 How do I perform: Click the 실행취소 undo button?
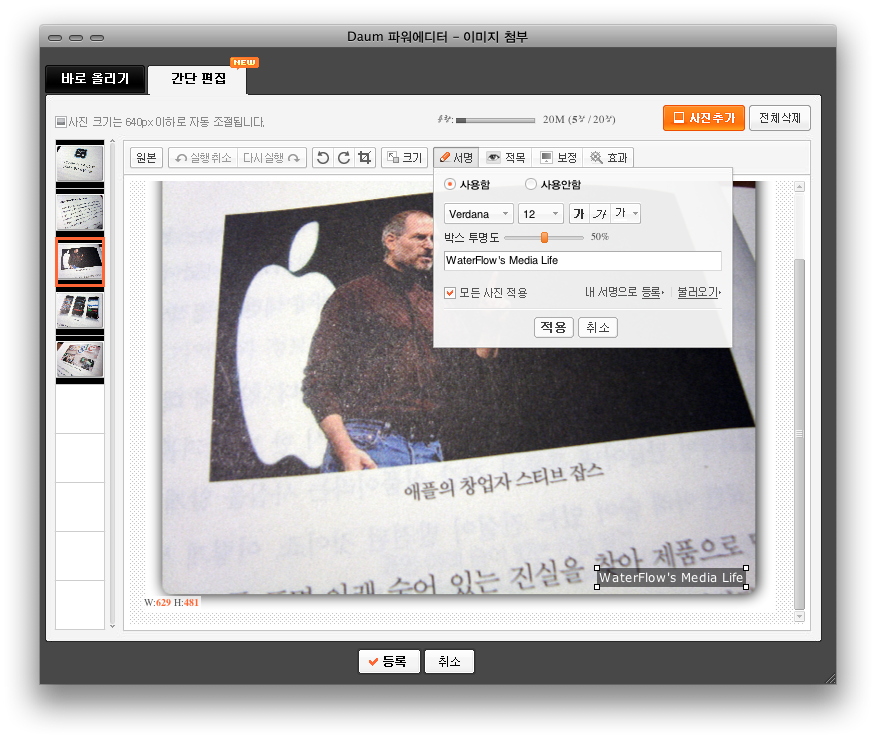click(x=203, y=158)
